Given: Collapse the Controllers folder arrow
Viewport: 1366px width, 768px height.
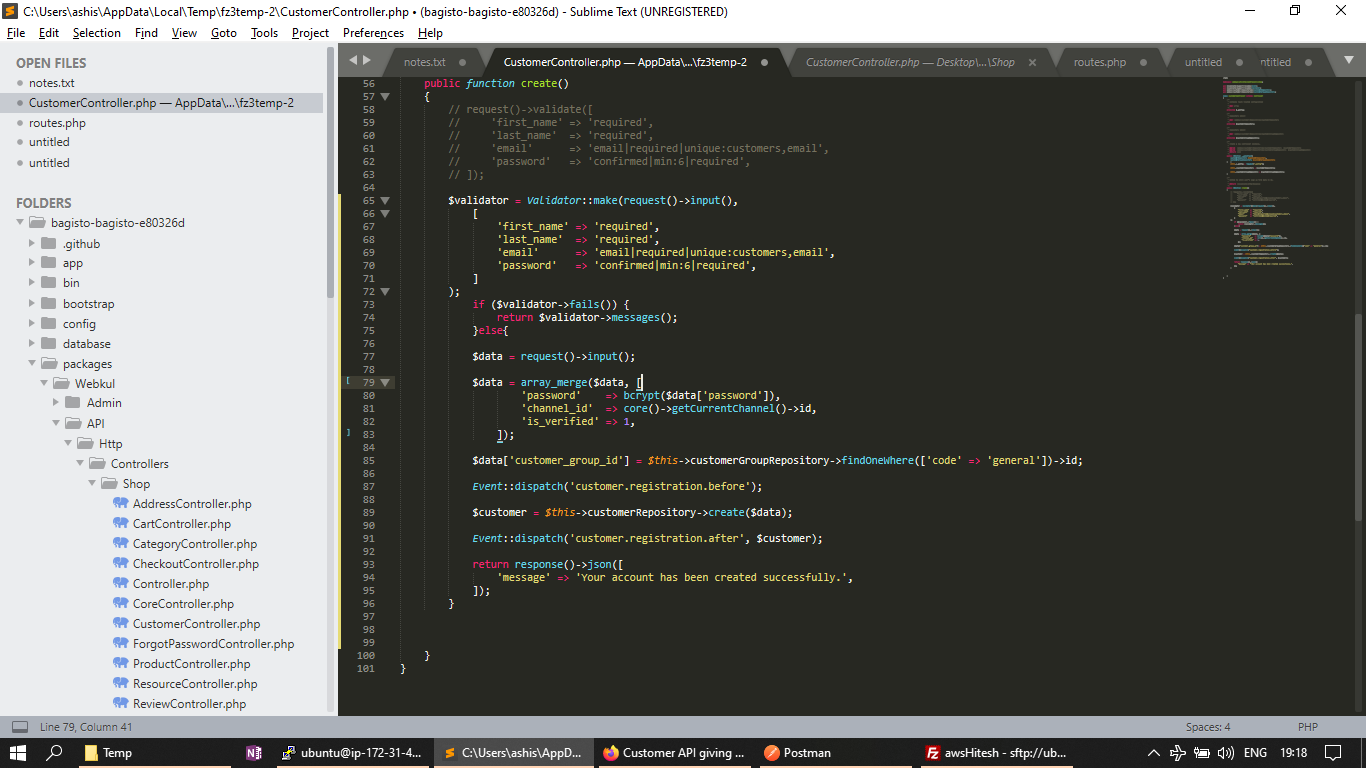Looking at the screenshot, I should [x=80, y=463].
